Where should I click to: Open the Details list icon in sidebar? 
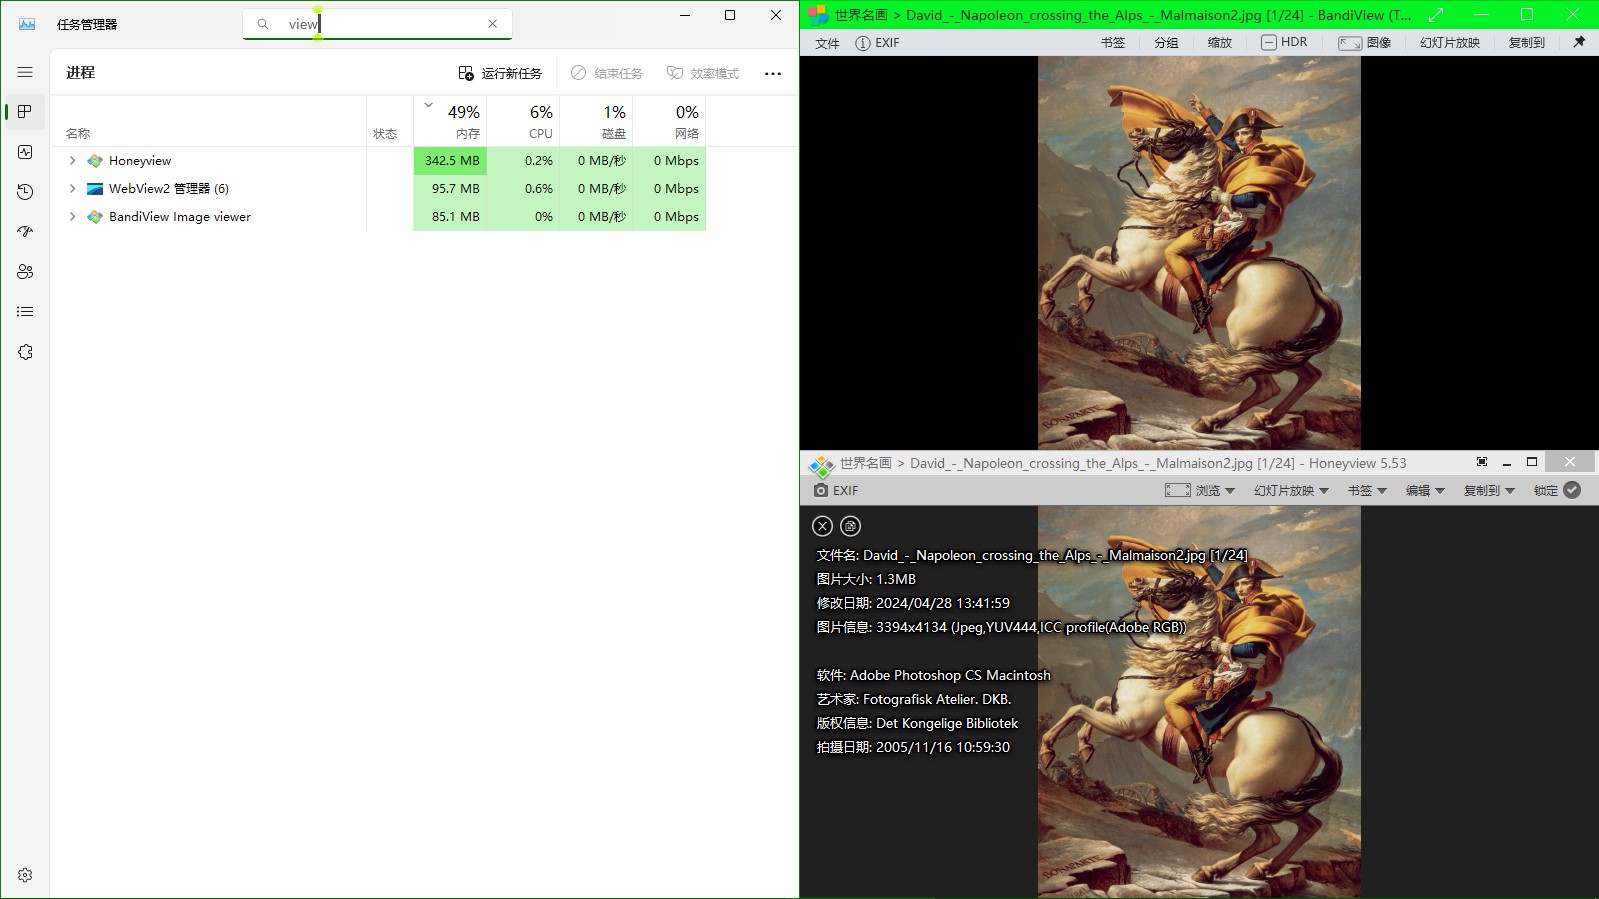[x=25, y=312]
